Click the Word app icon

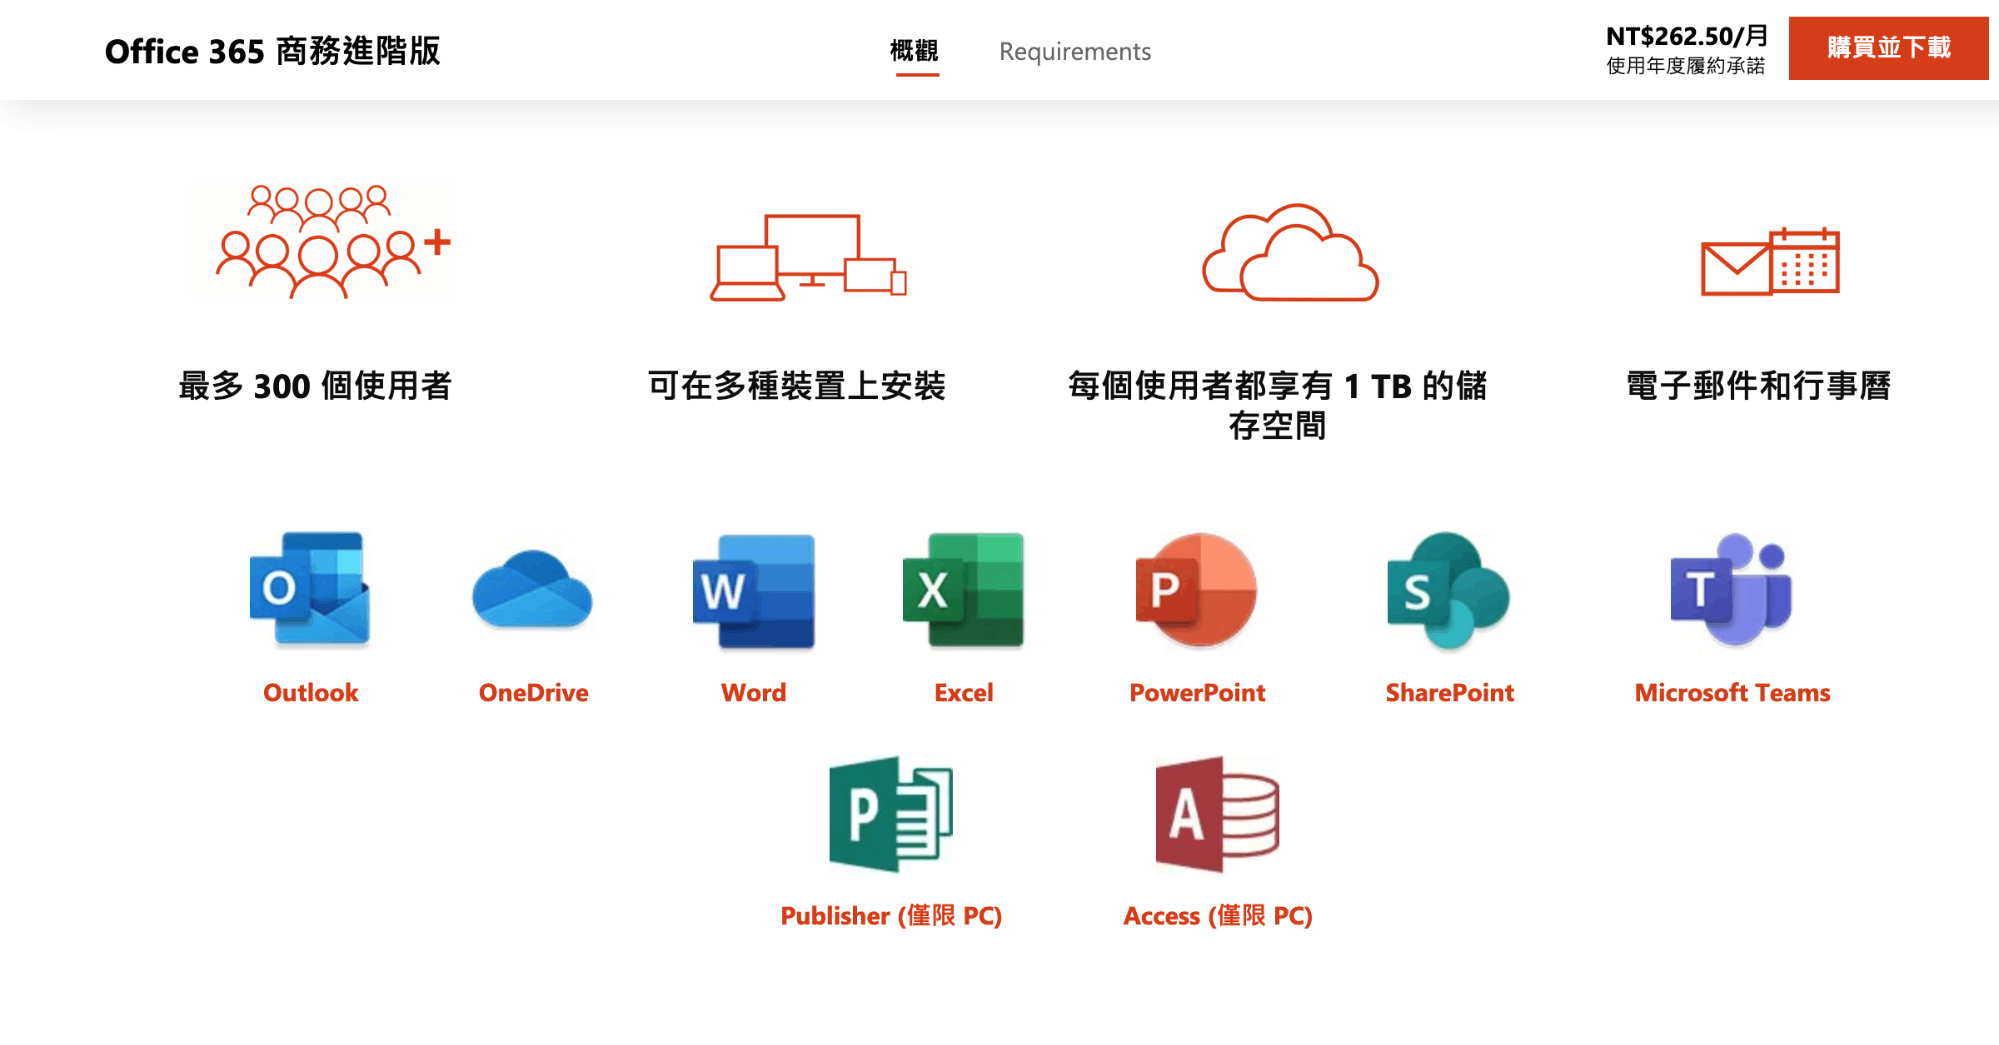[x=754, y=590]
